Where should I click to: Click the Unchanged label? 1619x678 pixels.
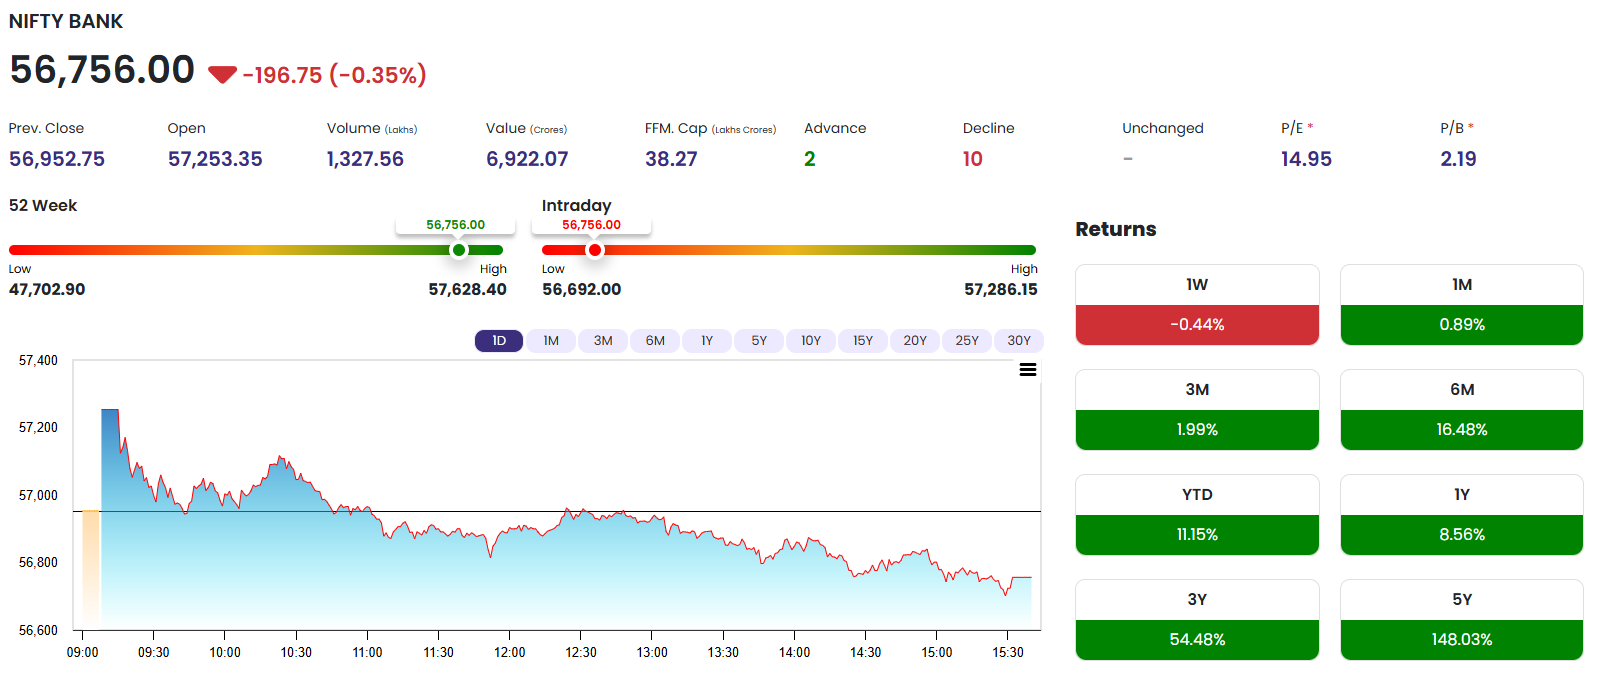(1163, 128)
